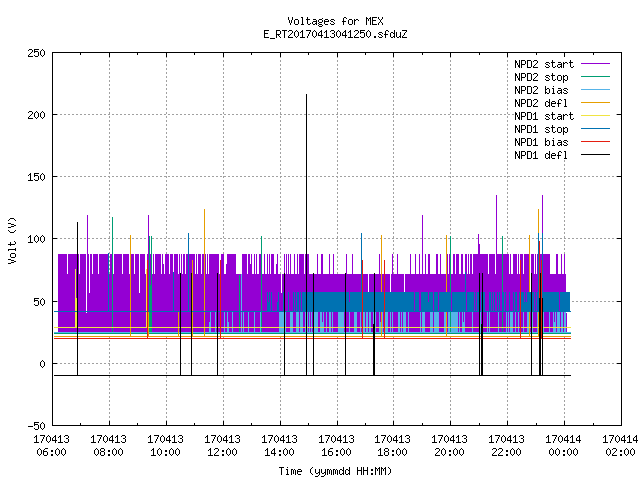Click the "NPD1 start" legend label

pos(544,116)
